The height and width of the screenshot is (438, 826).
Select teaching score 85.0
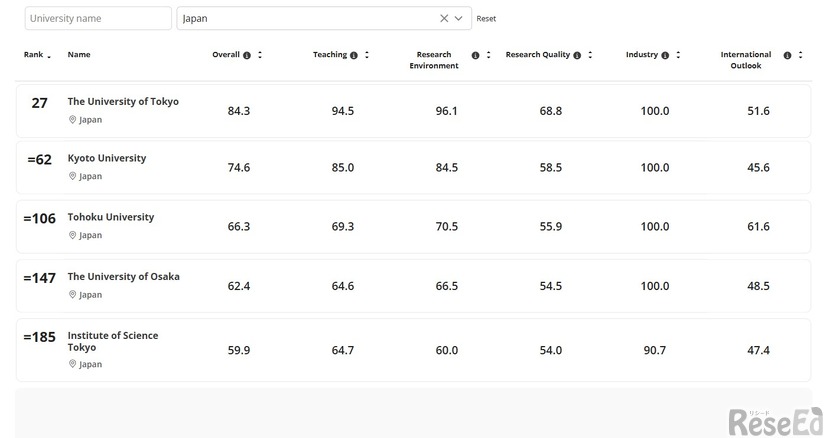click(343, 168)
